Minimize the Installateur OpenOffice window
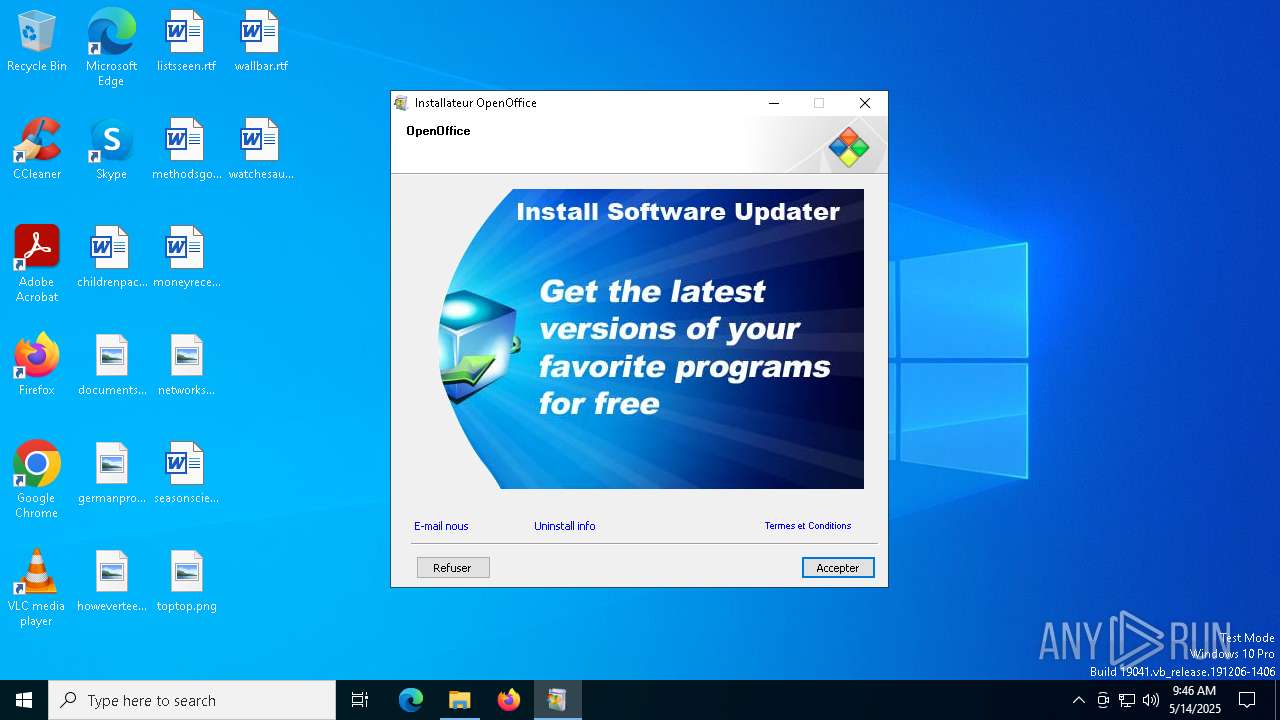Screen dimensions: 1280x720 [x=774, y=103]
